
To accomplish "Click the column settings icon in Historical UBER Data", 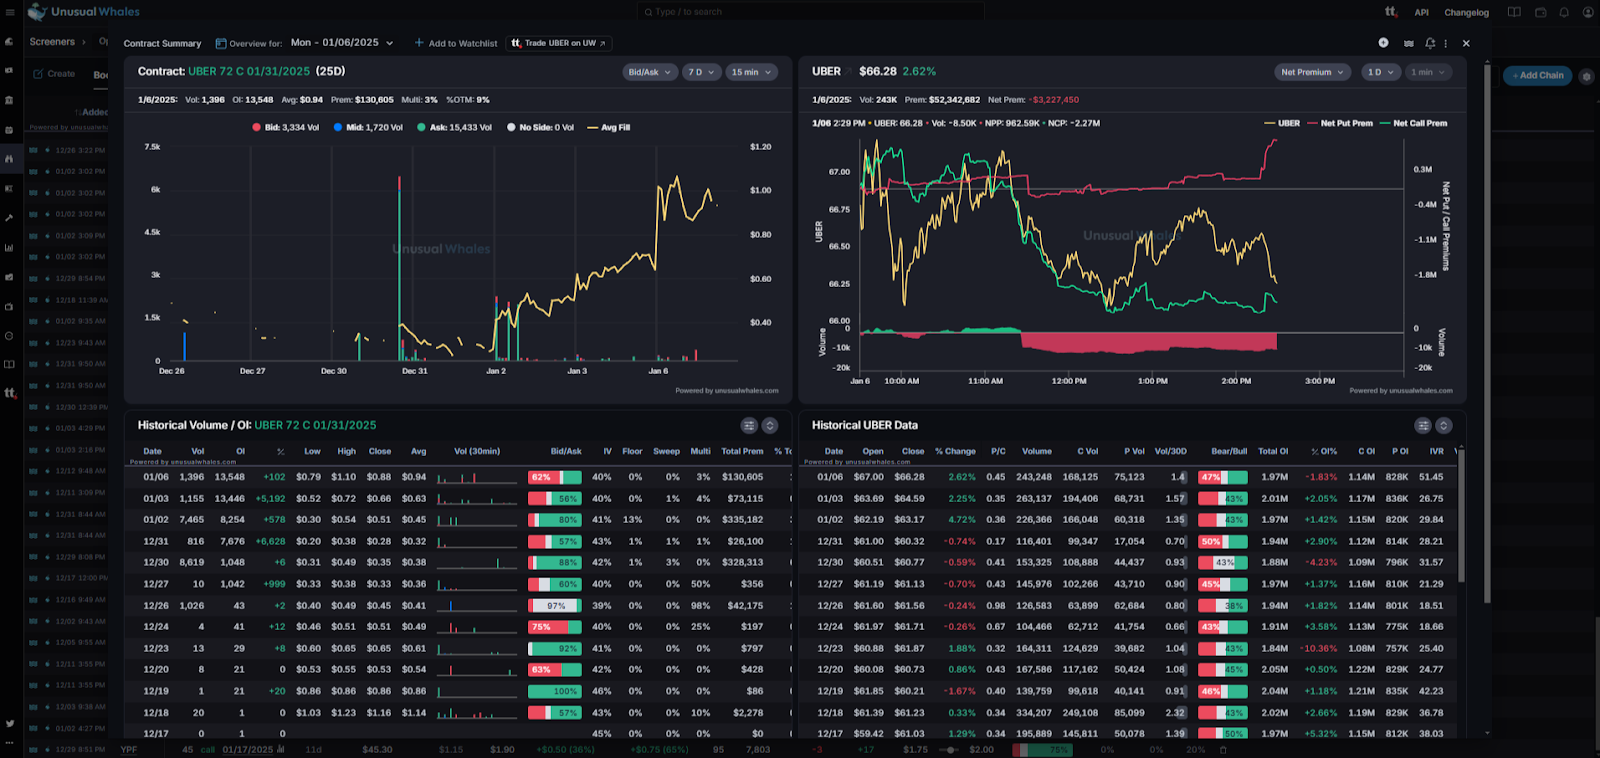I will (1423, 425).
